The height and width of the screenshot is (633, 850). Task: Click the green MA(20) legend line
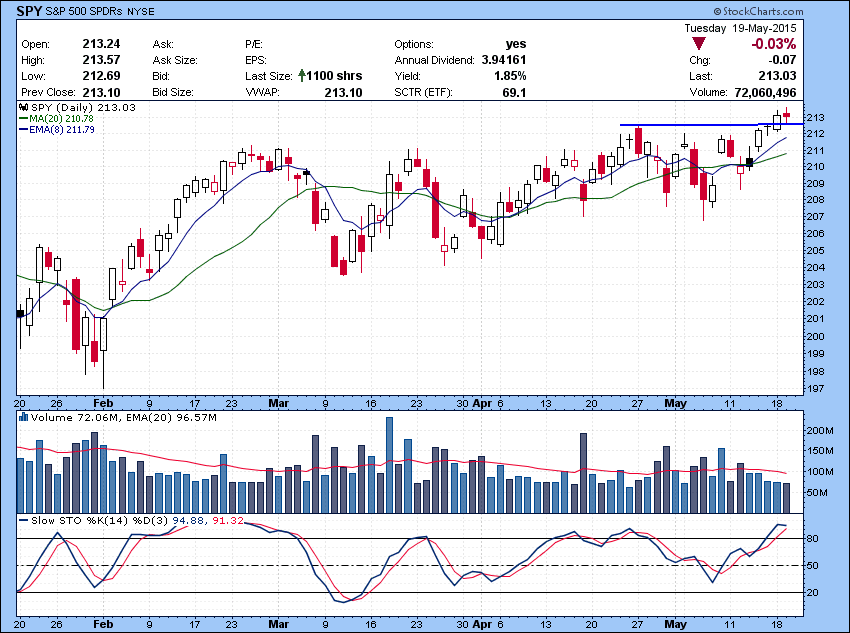(23, 119)
